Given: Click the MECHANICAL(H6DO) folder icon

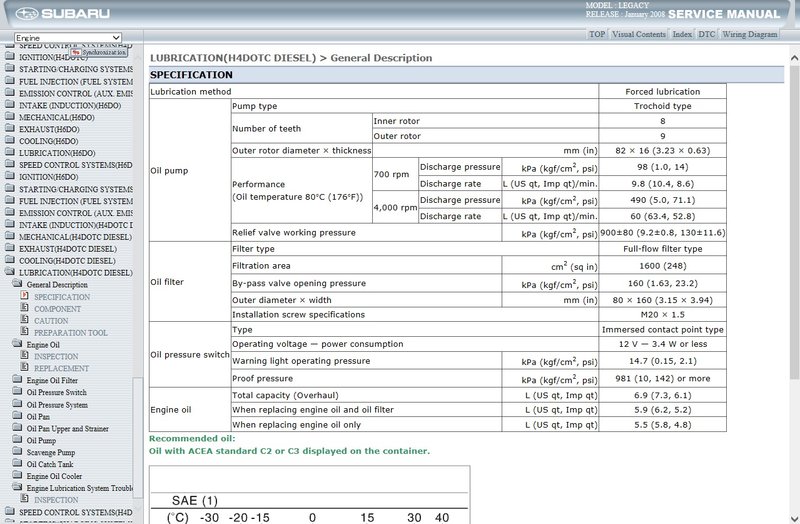Looking at the screenshot, I should pyautogui.click(x=10, y=116).
